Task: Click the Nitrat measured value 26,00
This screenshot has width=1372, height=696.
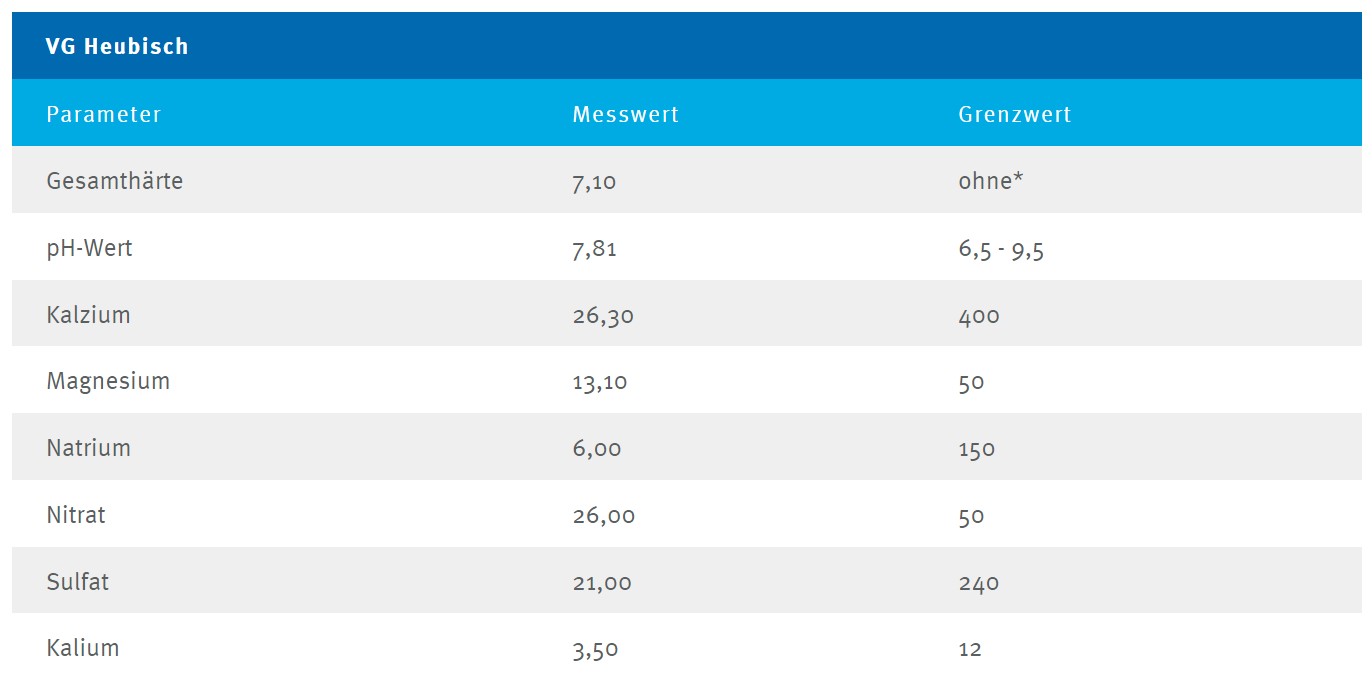Action: [604, 515]
